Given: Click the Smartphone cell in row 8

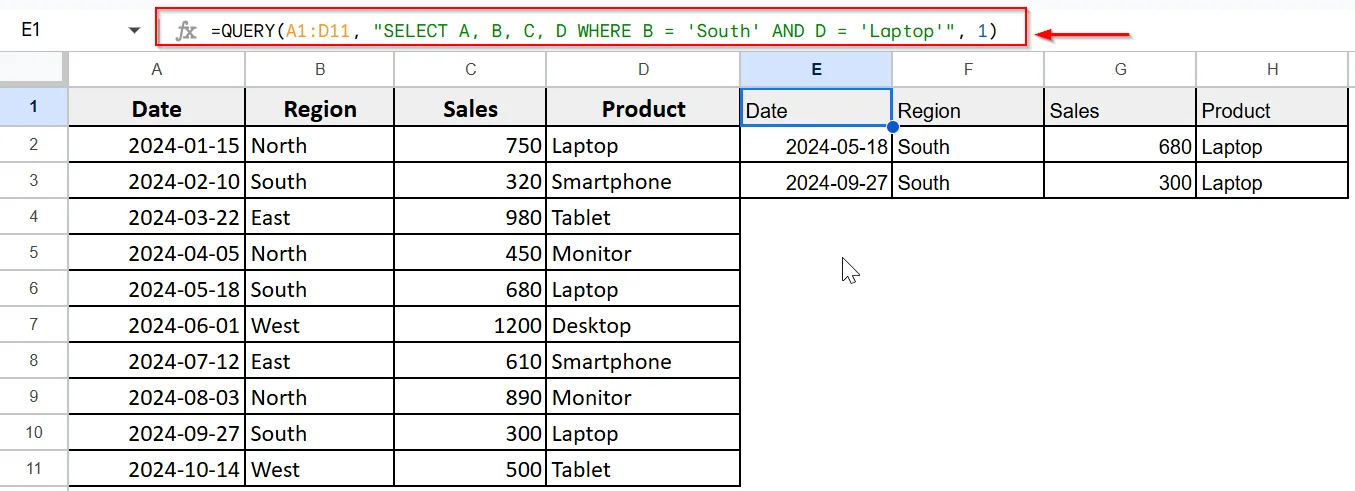Looking at the screenshot, I should tap(643, 361).
